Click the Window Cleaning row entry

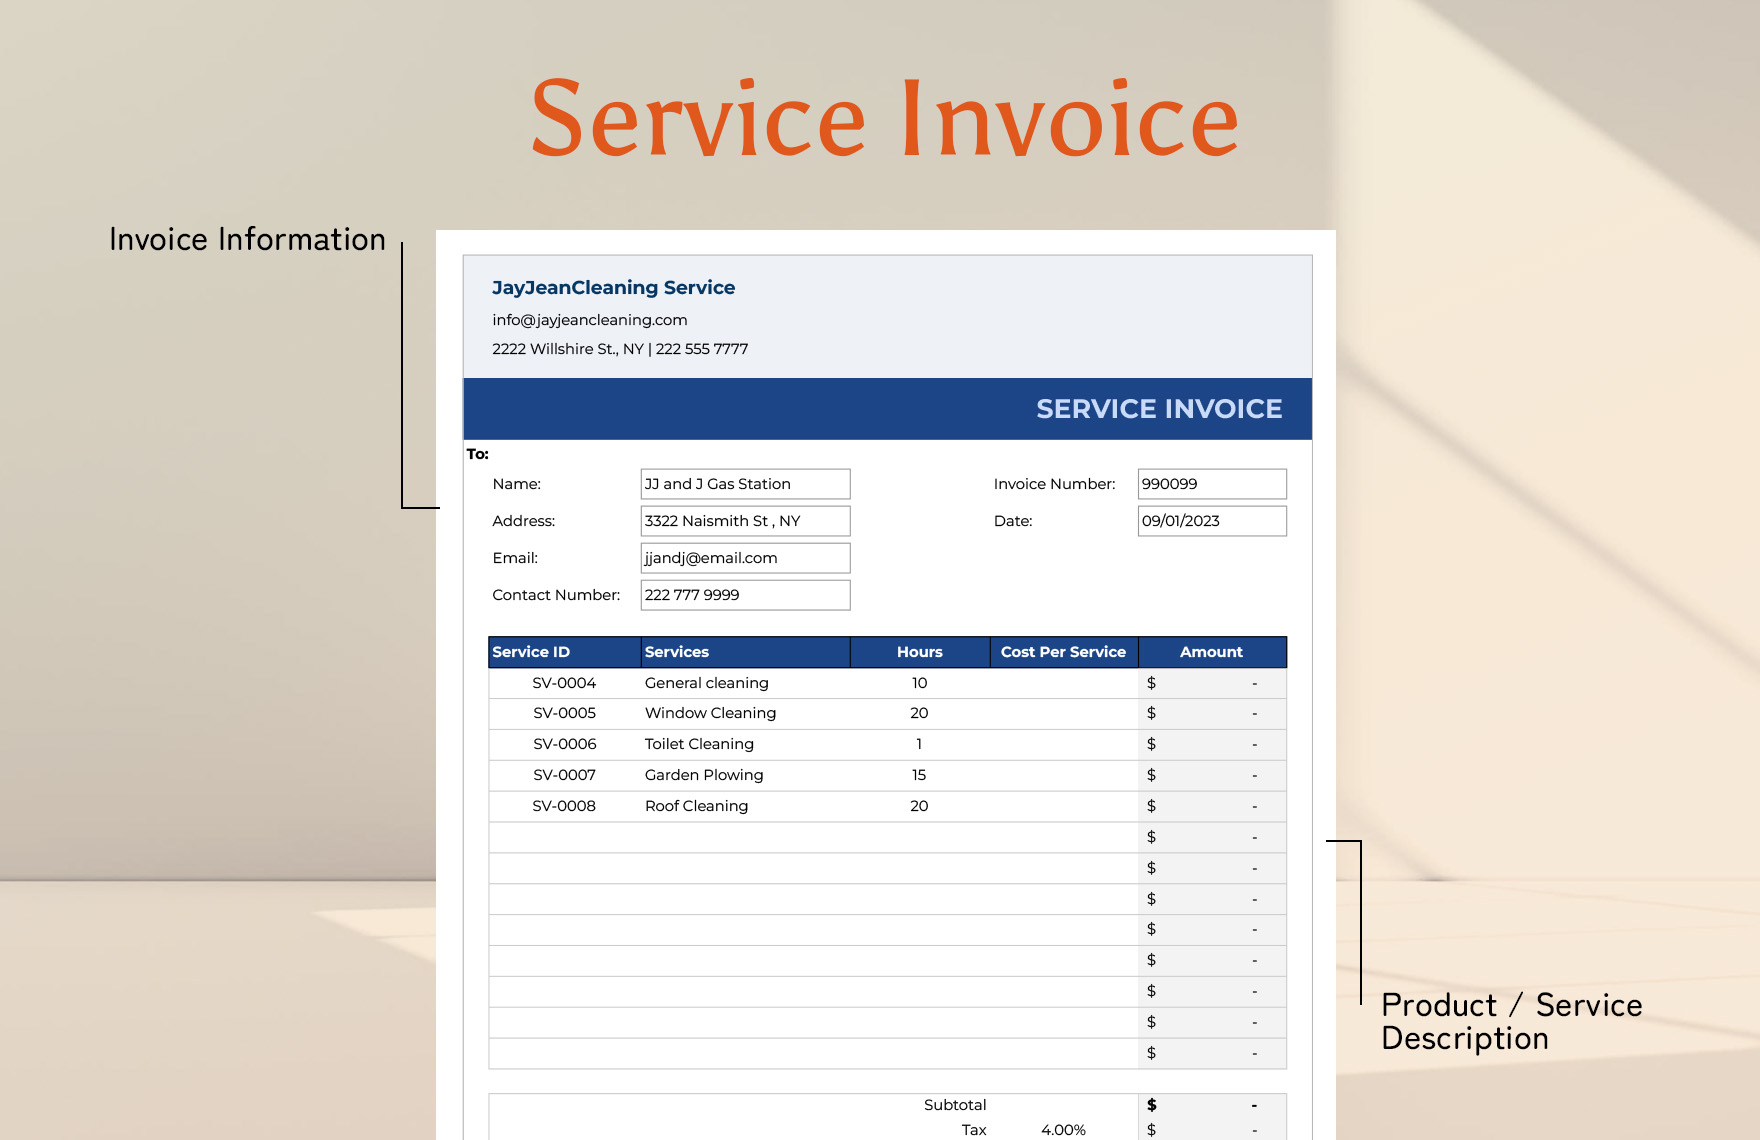click(x=710, y=713)
